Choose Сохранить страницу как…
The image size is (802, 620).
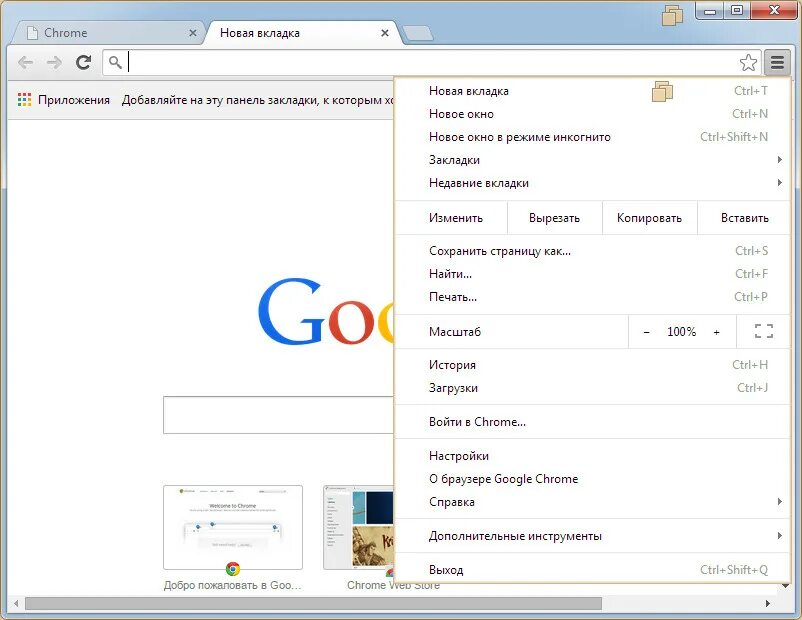(x=593, y=251)
